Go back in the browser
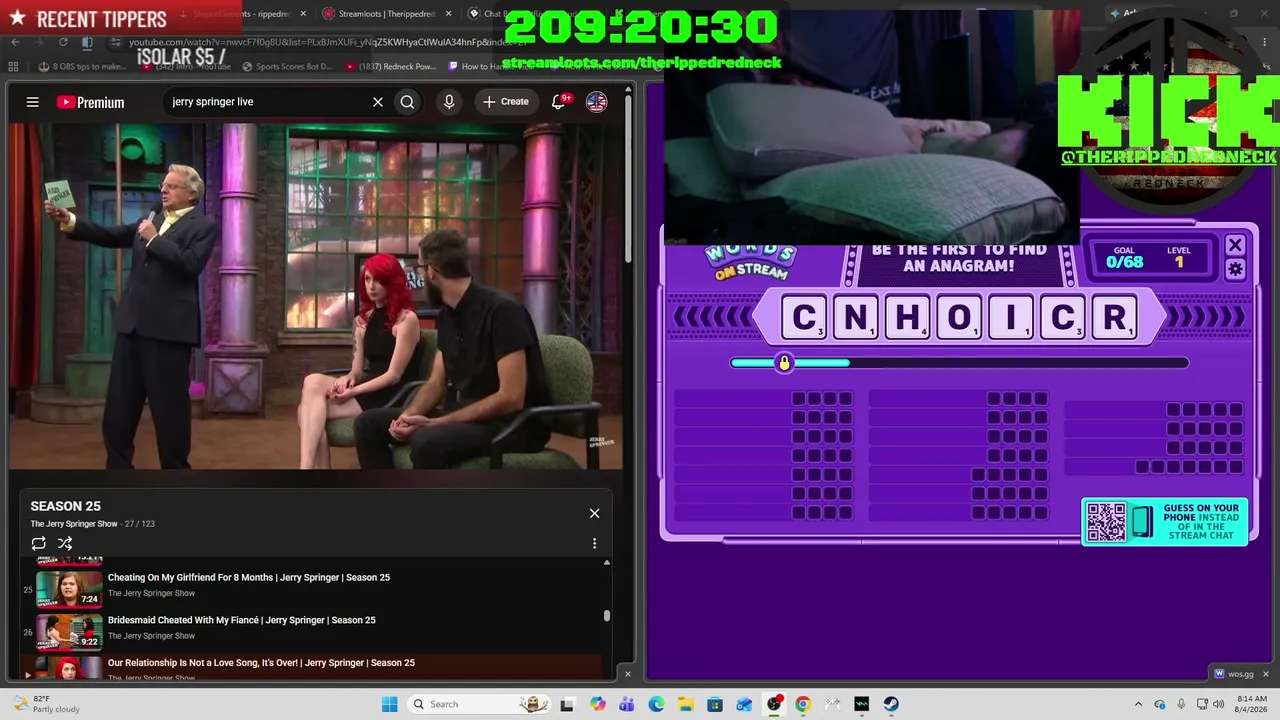1280x720 pixels. 15,42
